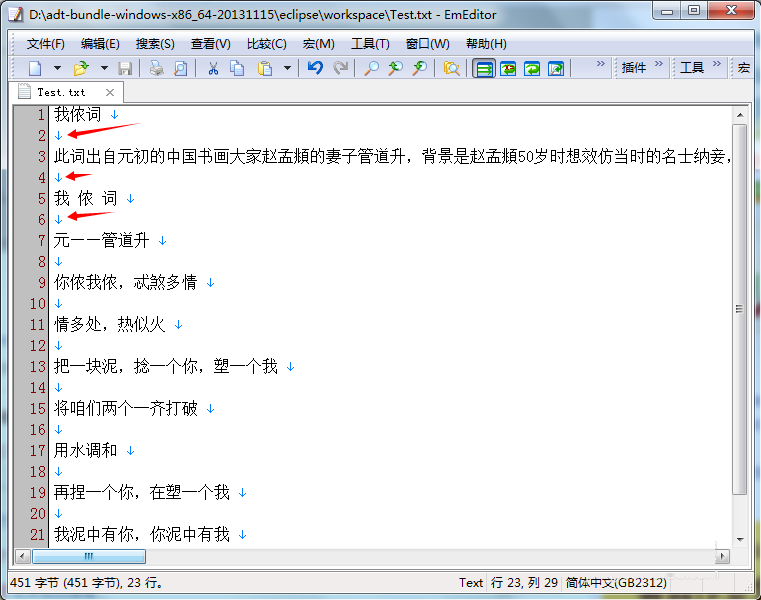Screen dimensions: 761x600
Task: Click the line 把一块泥，捻一个你，塑一个我
Action: click(166, 367)
